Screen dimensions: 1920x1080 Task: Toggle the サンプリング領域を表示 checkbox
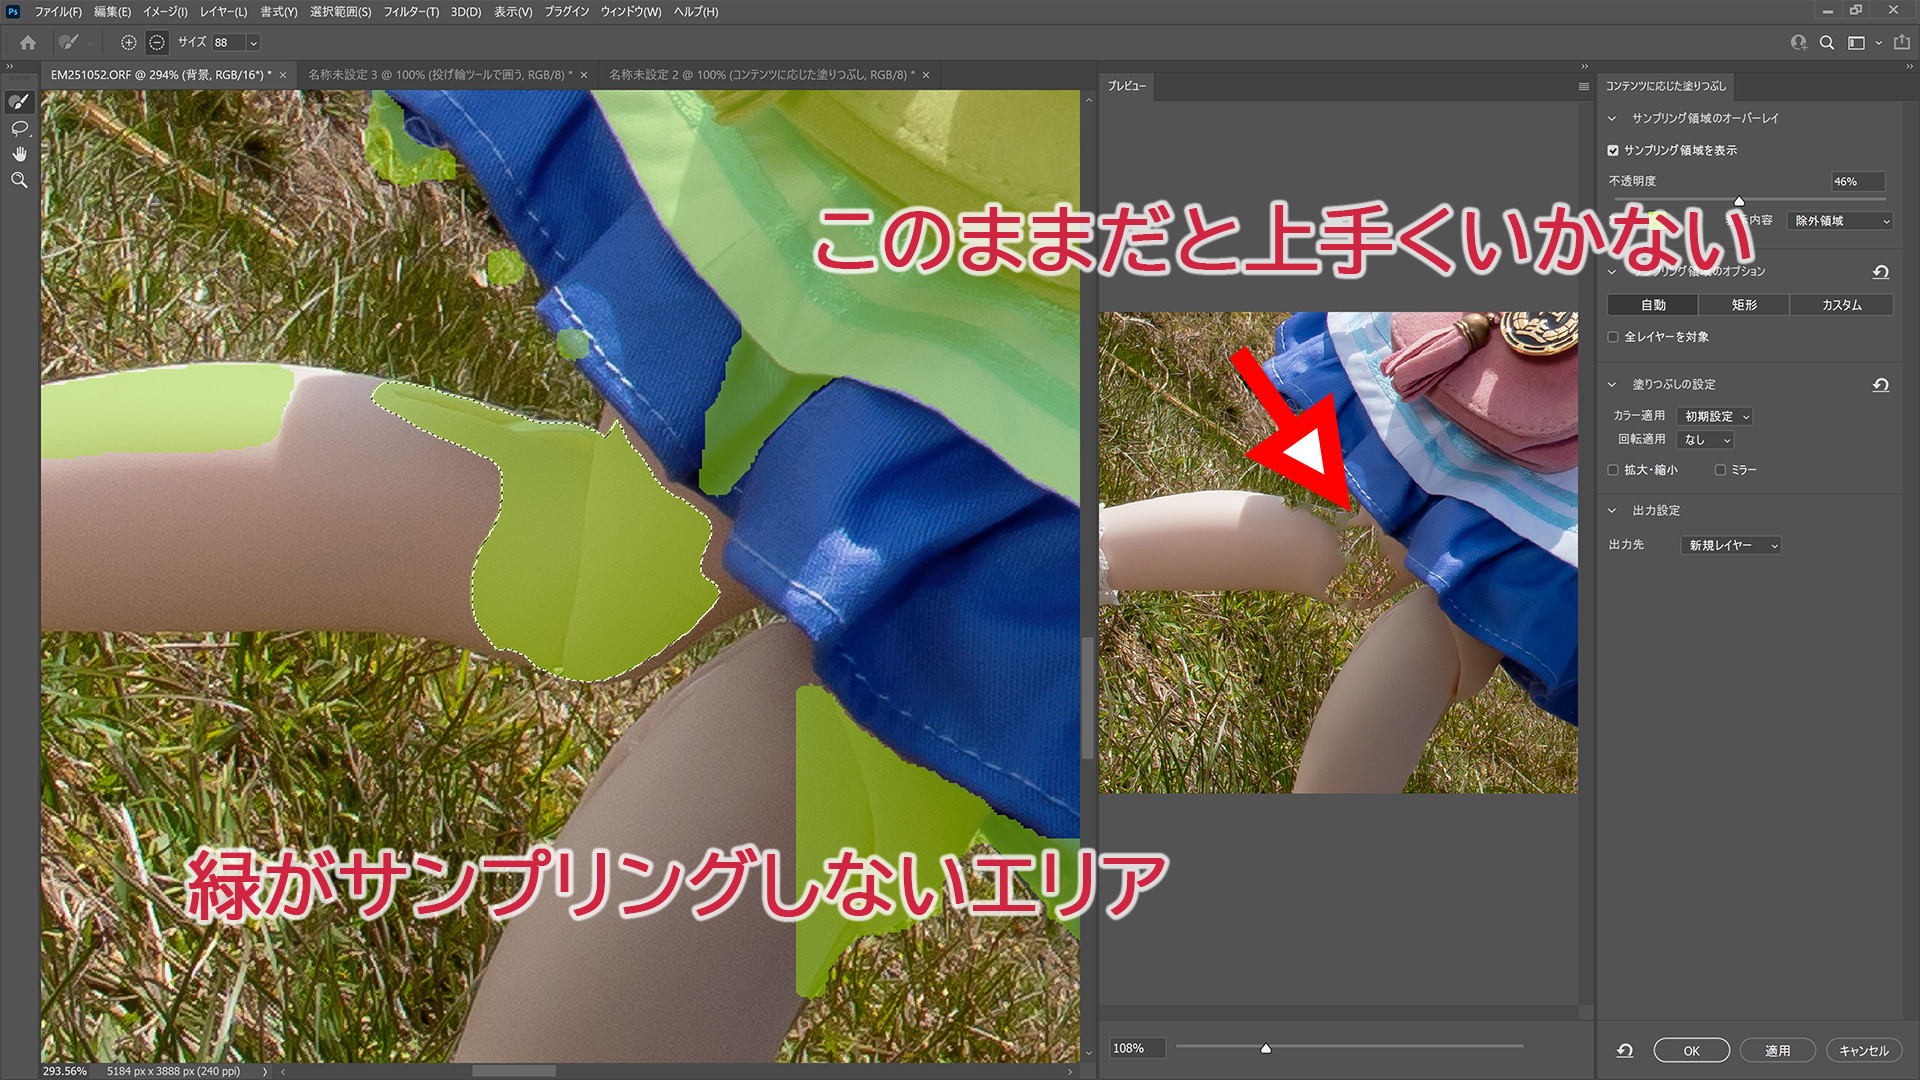1613,150
